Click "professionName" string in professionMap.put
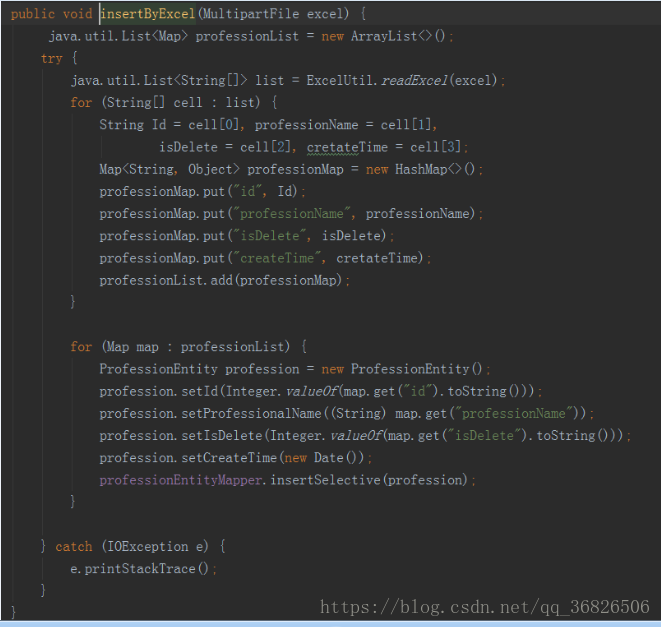 292,214
